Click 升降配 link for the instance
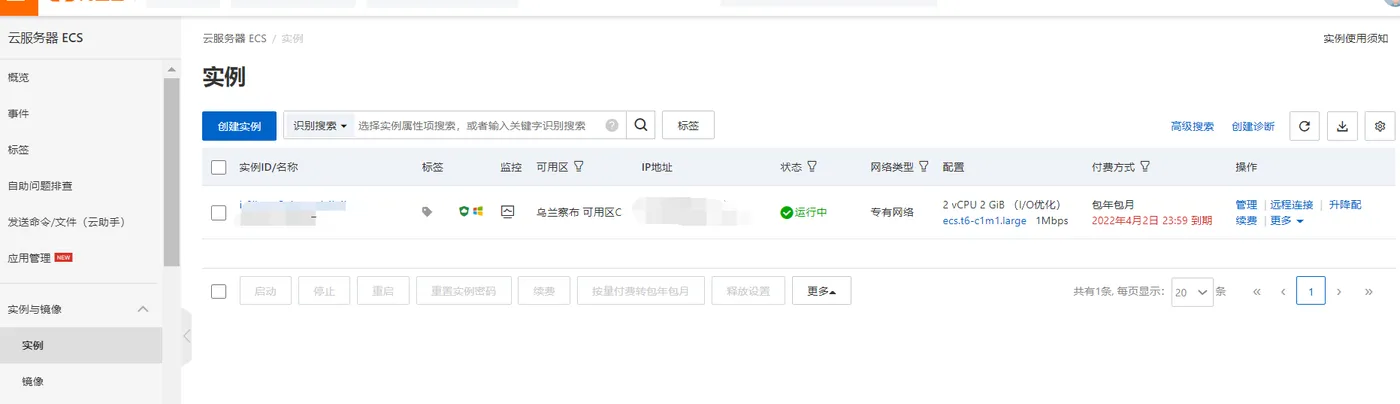The width and height of the screenshot is (1400, 404). (x=1345, y=205)
